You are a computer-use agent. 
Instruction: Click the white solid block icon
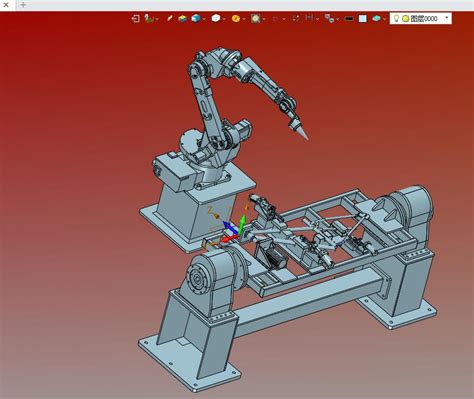click(x=216, y=18)
